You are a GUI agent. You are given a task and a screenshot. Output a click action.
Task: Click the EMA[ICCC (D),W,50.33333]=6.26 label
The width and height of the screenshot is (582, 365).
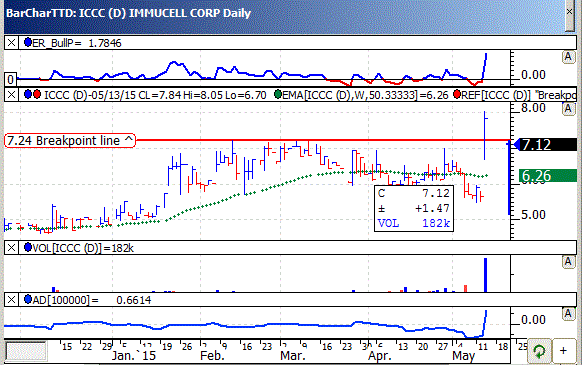[365, 95]
